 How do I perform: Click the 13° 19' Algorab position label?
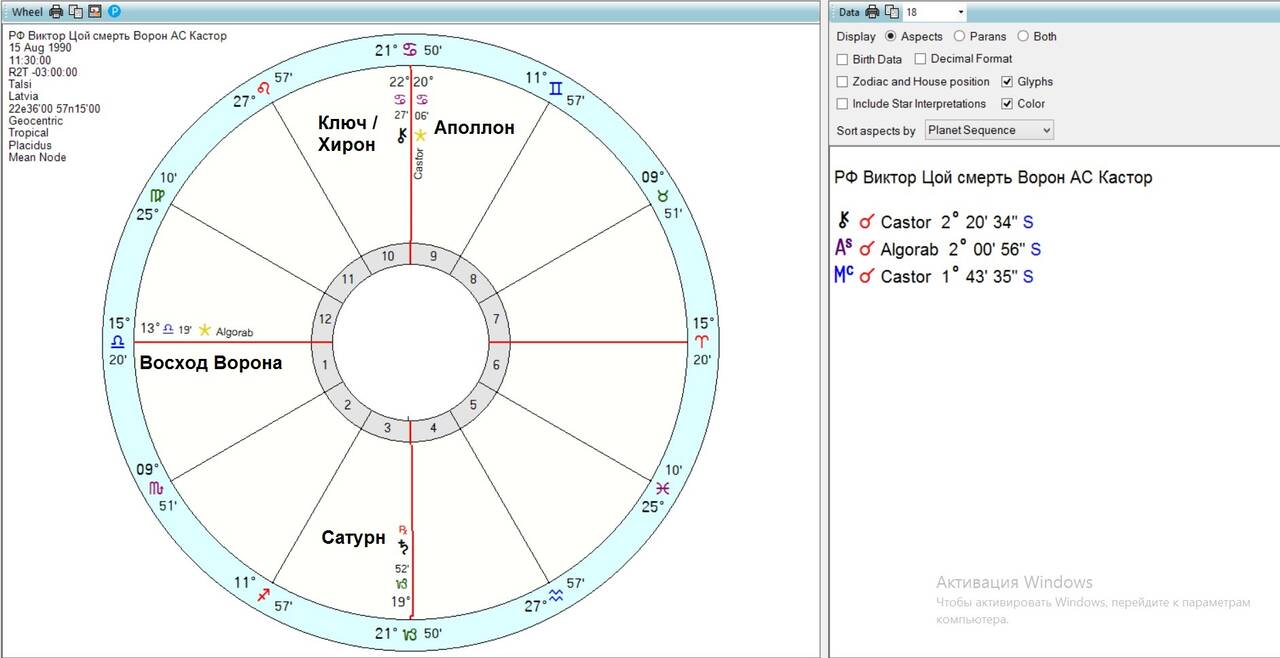tap(165, 329)
